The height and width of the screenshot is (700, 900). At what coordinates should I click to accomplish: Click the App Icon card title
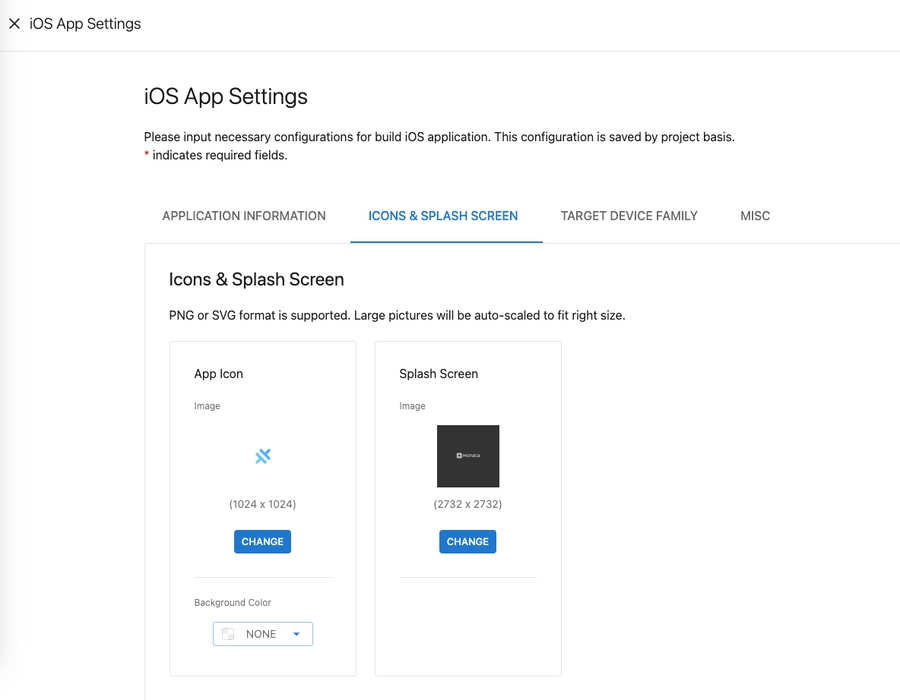coord(219,374)
